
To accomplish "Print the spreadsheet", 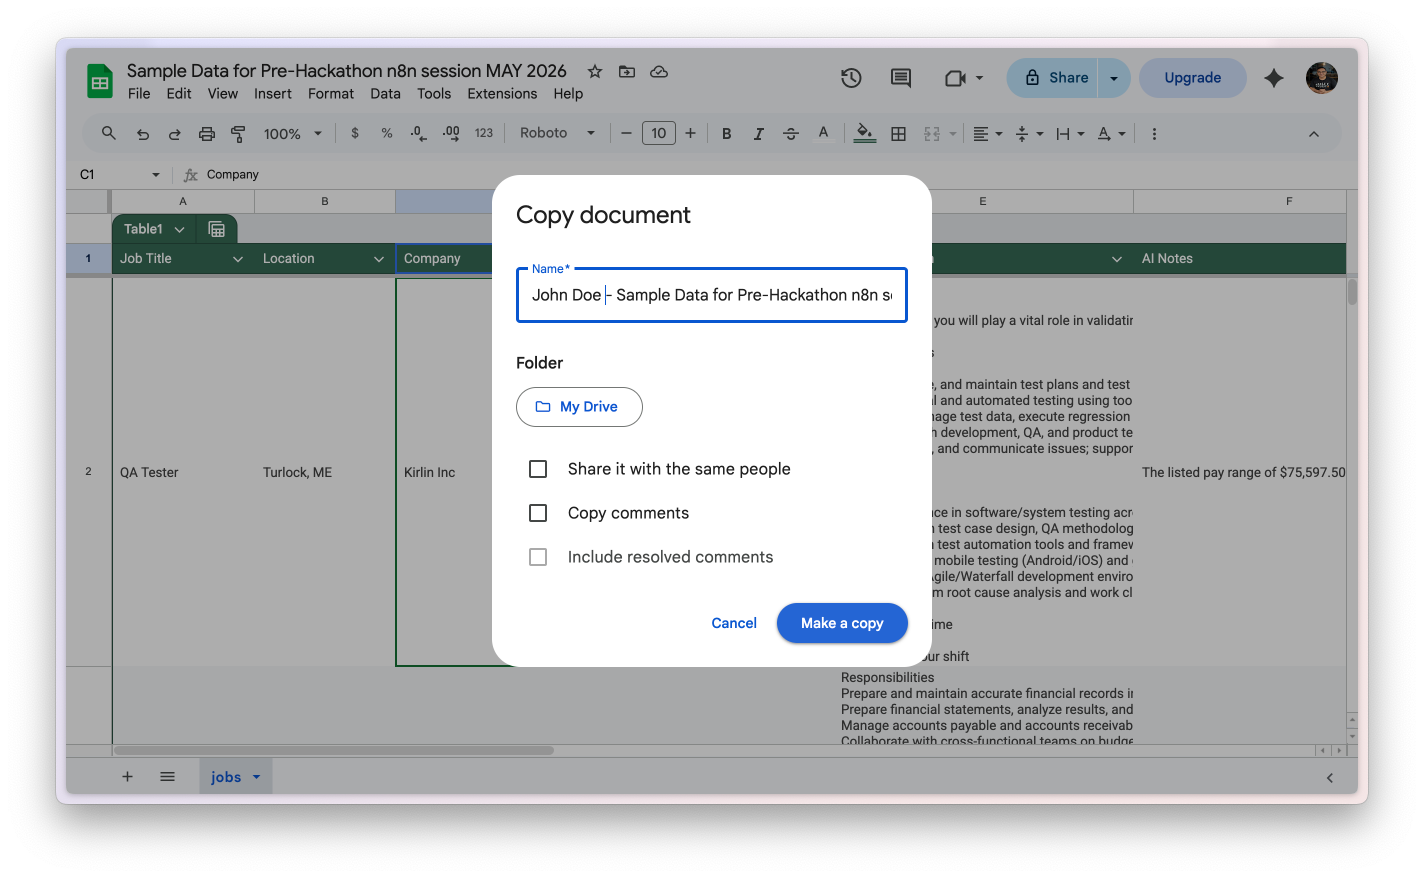I will click(x=207, y=134).
